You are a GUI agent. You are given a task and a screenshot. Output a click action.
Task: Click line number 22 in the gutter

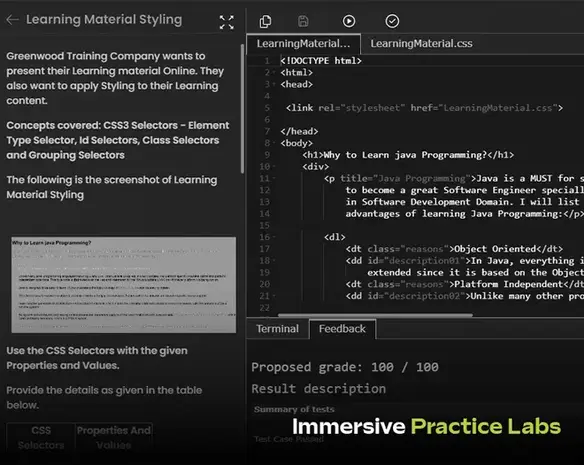tap(264, 308)
